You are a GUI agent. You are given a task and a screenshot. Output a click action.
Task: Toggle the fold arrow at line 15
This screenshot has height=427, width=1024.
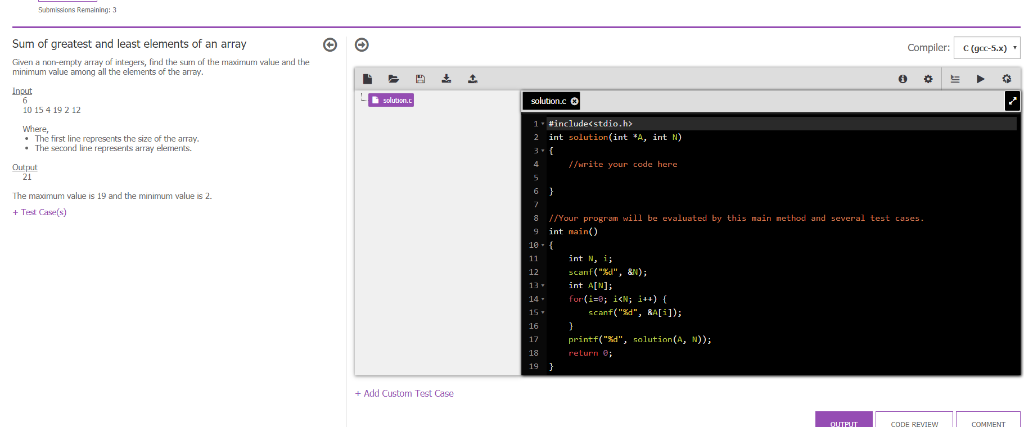pyautogui.click(x=543, y=313)
